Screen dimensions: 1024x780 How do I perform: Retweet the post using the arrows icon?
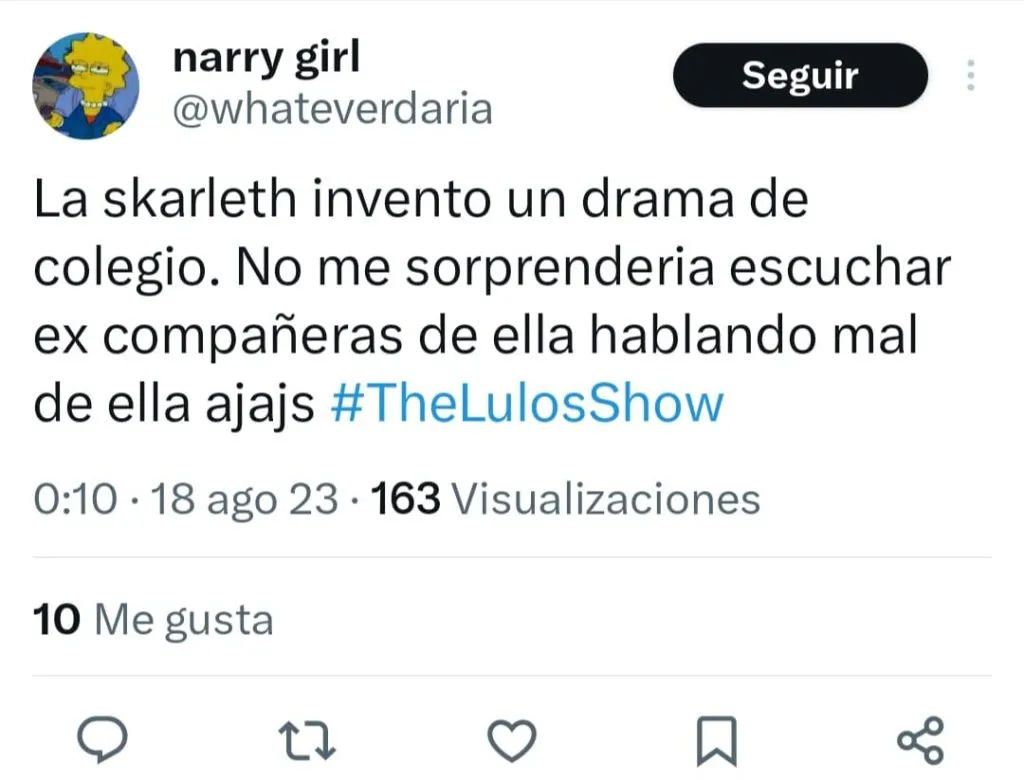307,741
